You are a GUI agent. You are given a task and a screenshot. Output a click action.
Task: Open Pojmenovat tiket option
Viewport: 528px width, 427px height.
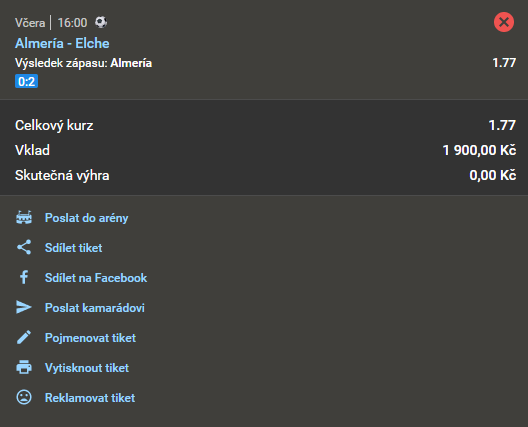tap(91, 338)
